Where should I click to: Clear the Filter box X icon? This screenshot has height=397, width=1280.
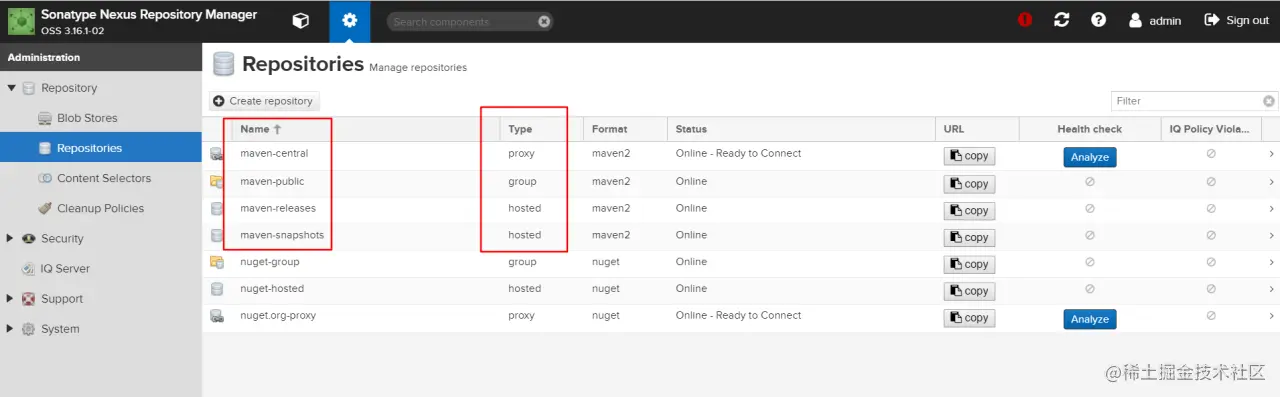point(1269,101)
